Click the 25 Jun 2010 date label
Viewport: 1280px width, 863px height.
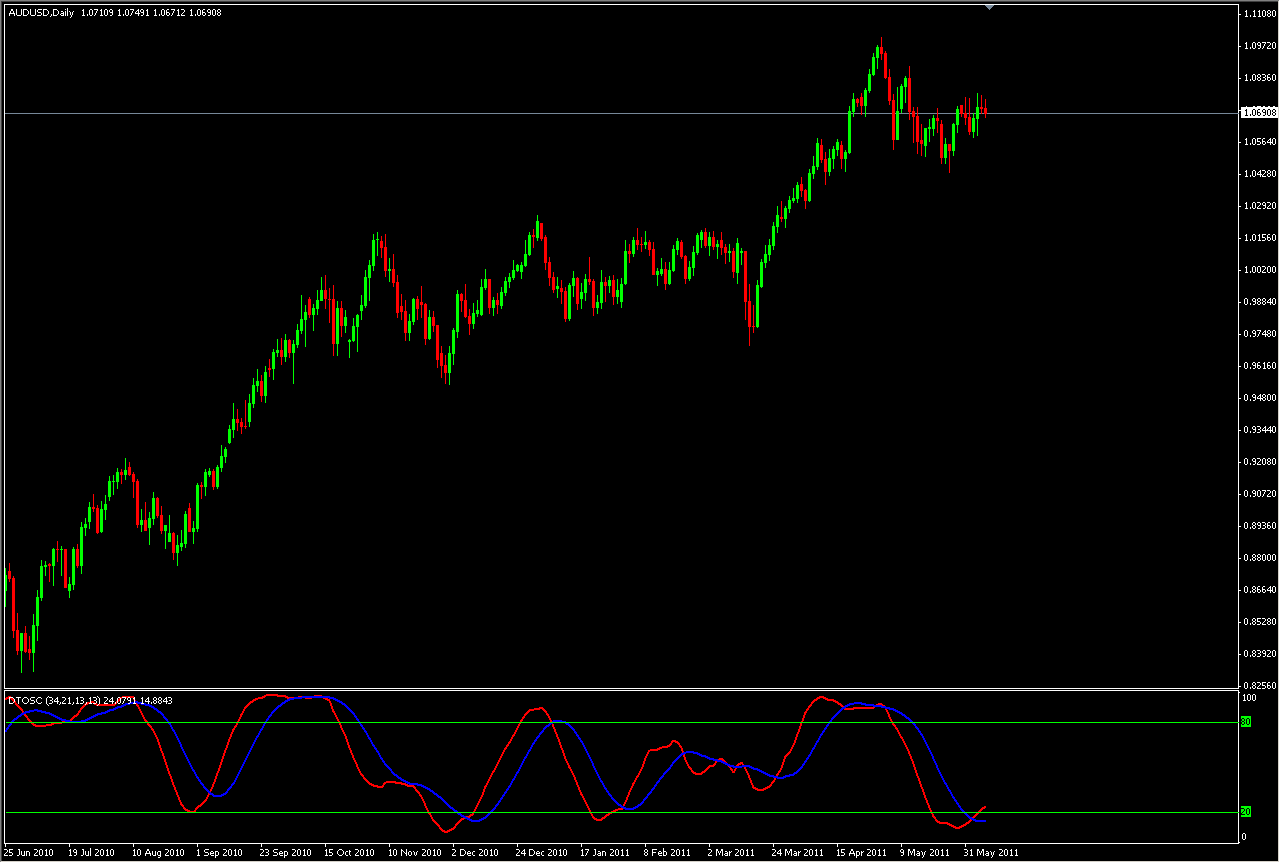pyautogui.click(x=30, y=853)
